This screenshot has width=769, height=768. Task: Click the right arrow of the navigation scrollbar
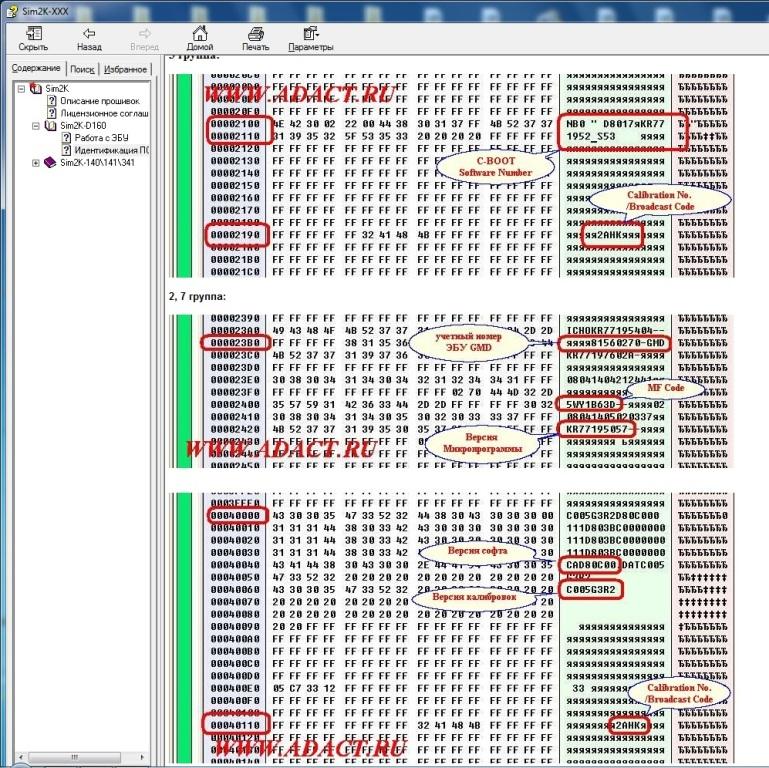point(142,757)
